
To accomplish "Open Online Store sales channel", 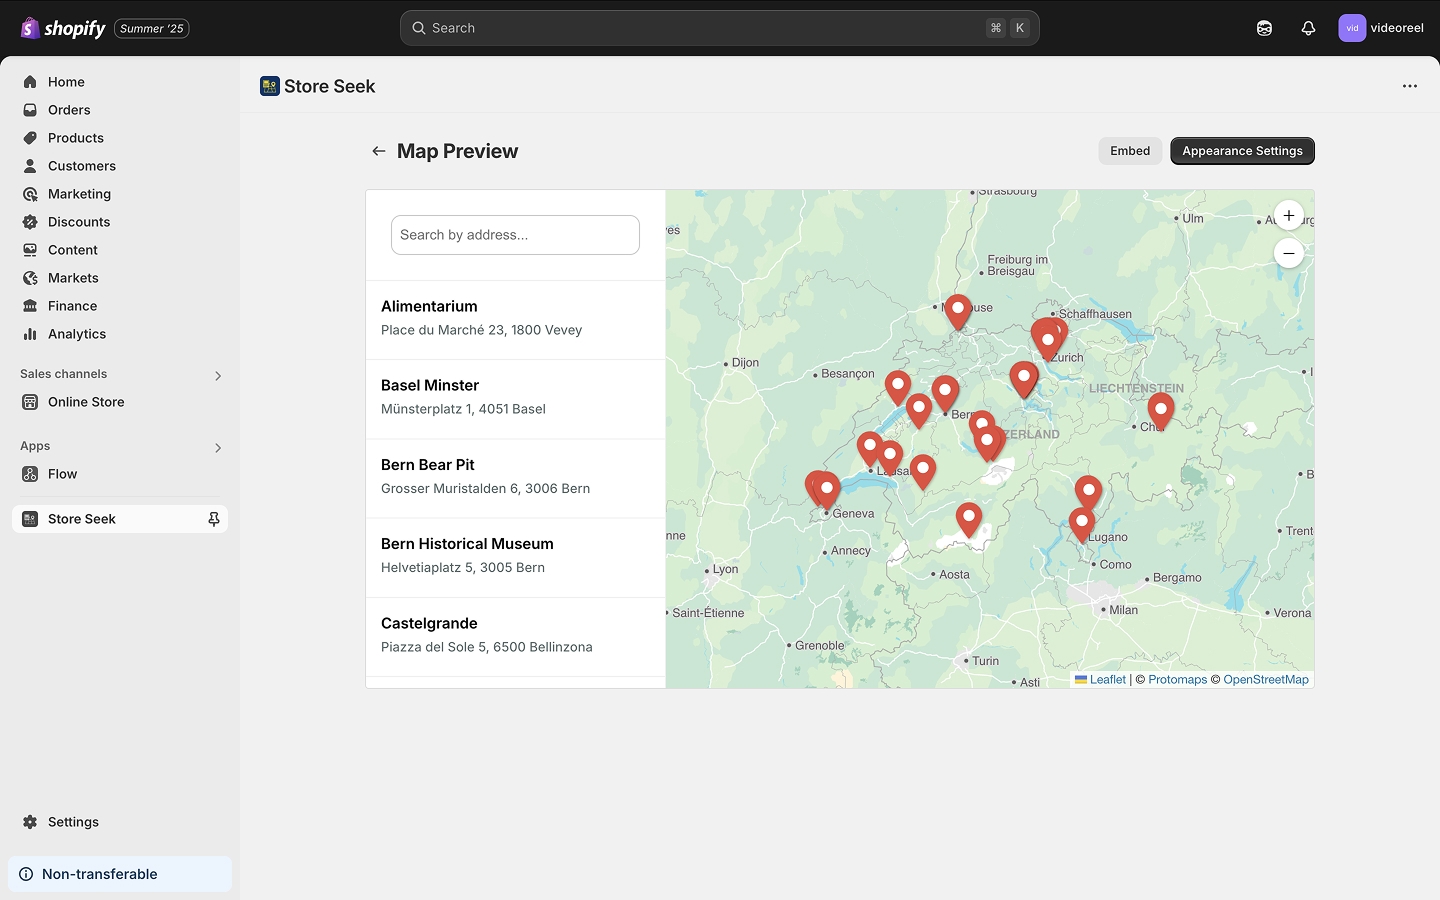I will click(x=86, y=401).
